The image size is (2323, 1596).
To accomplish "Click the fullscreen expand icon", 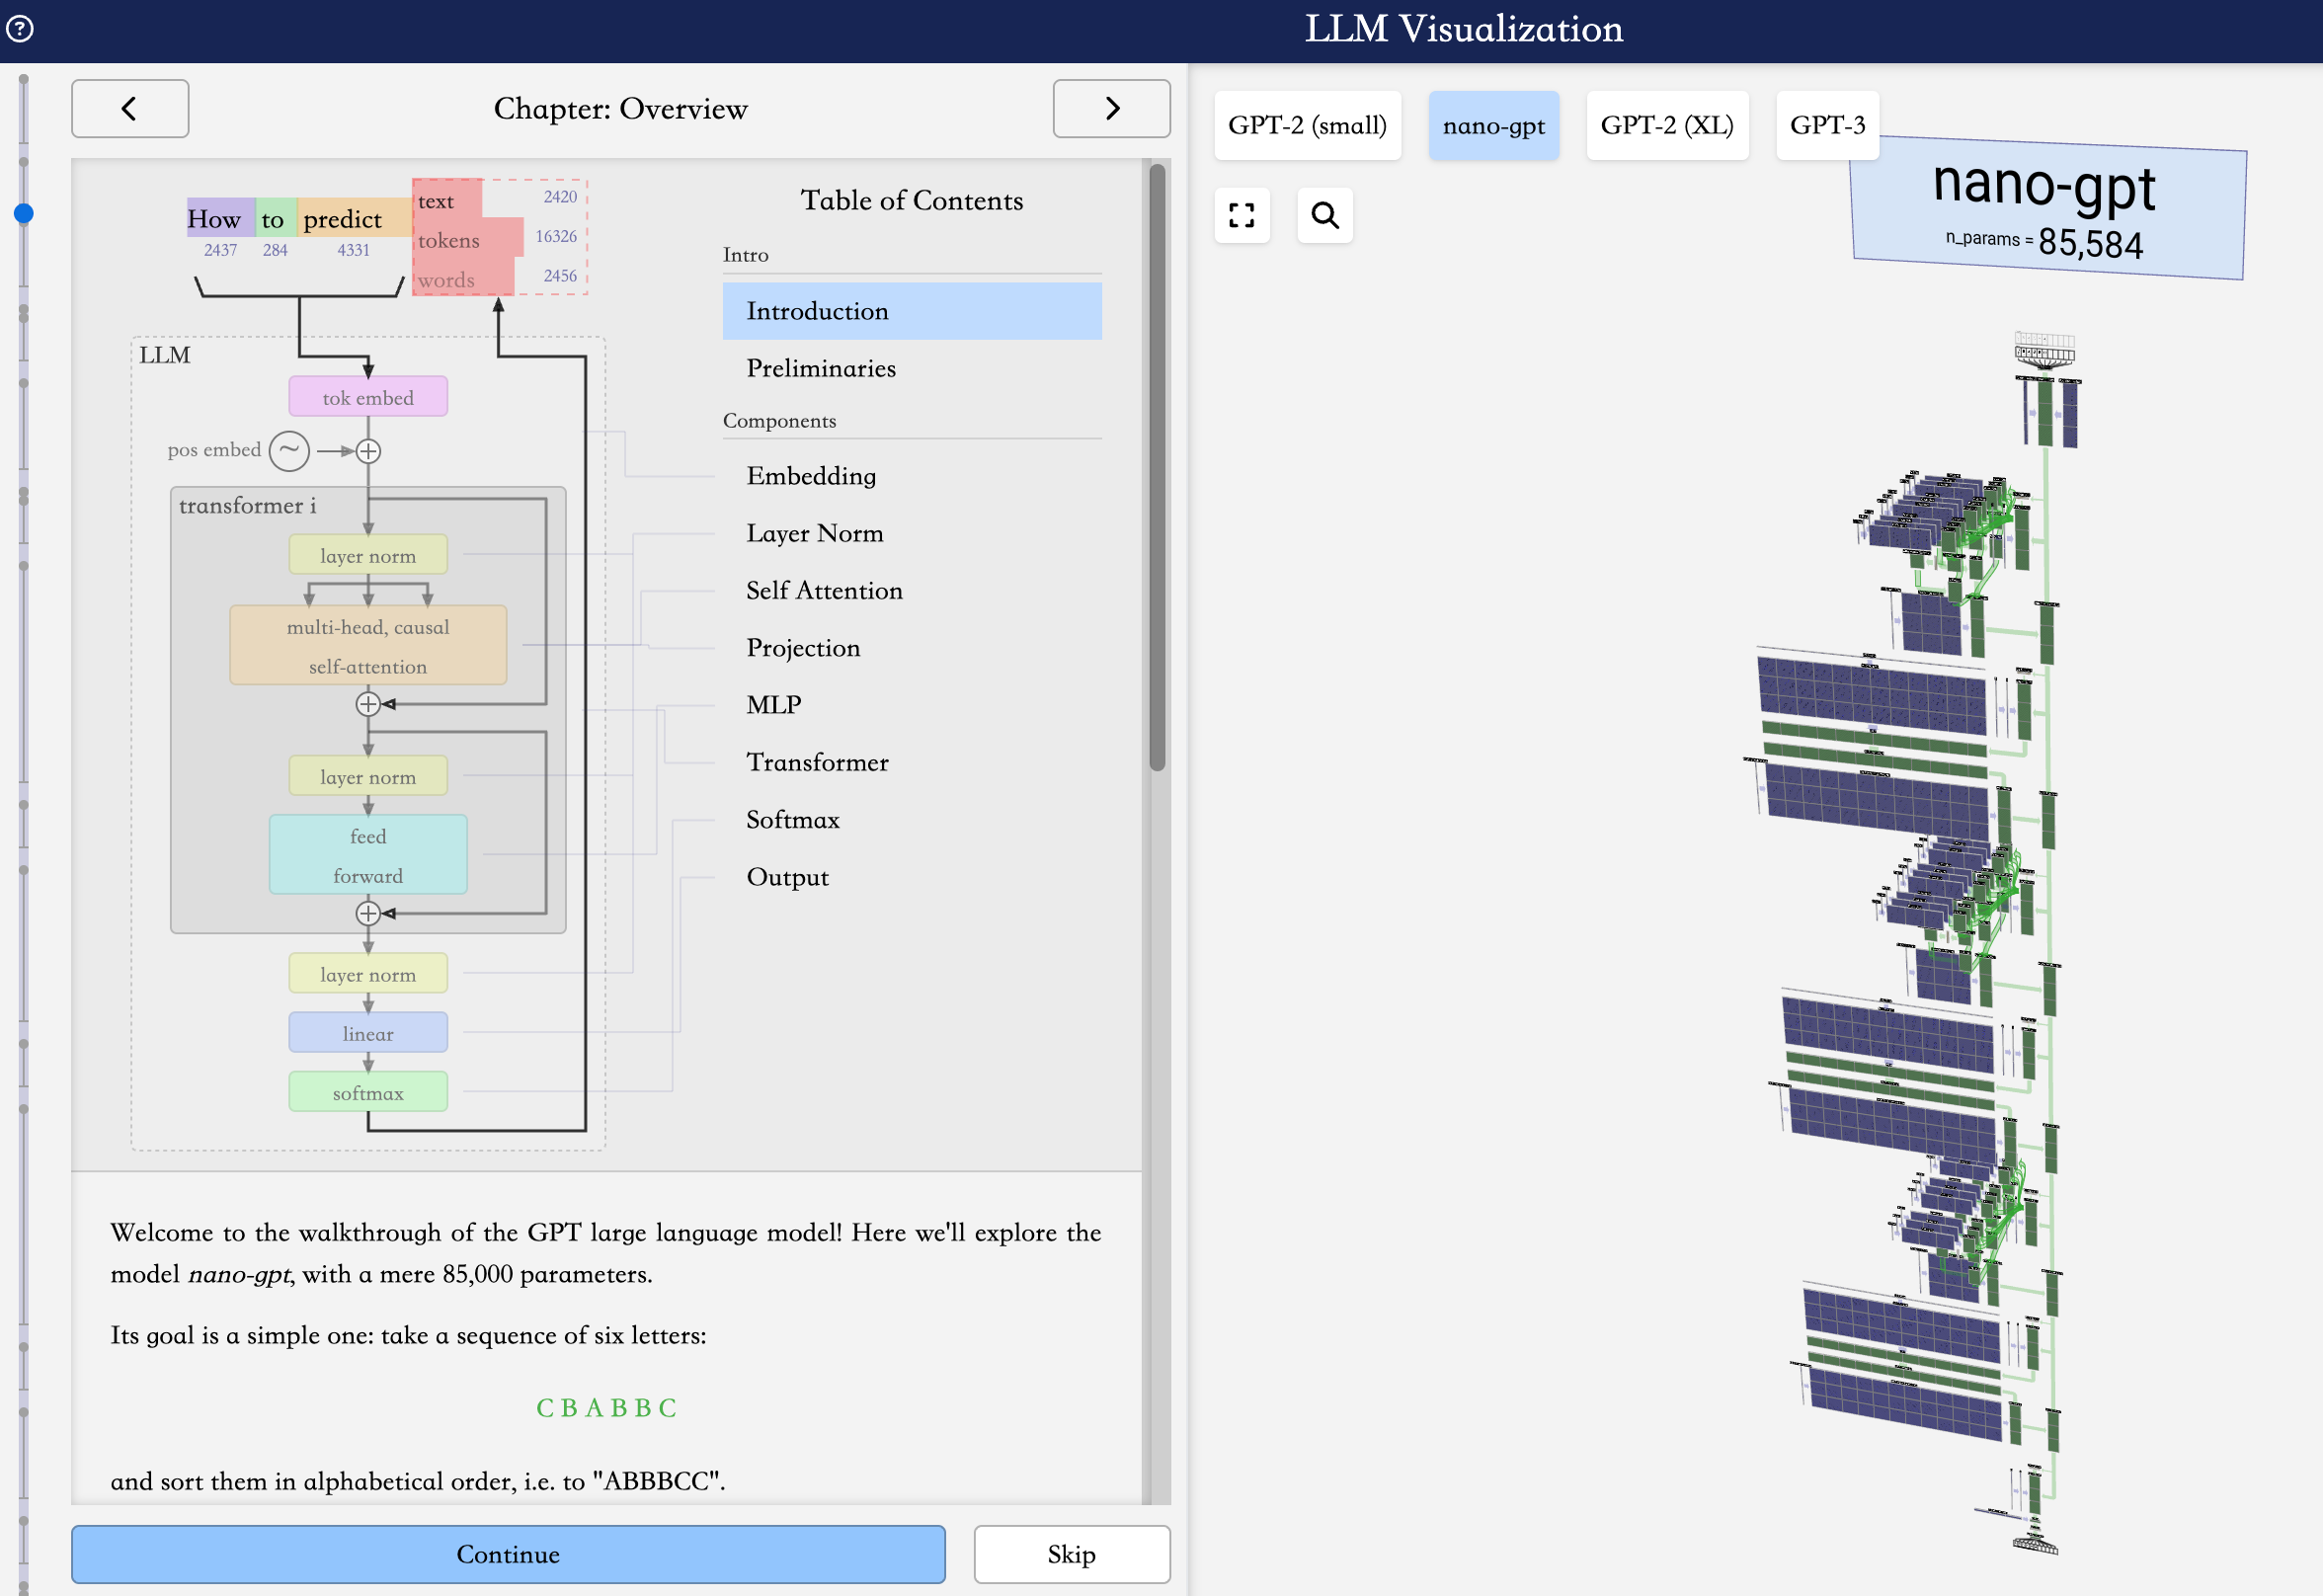I will (1241, 215).
